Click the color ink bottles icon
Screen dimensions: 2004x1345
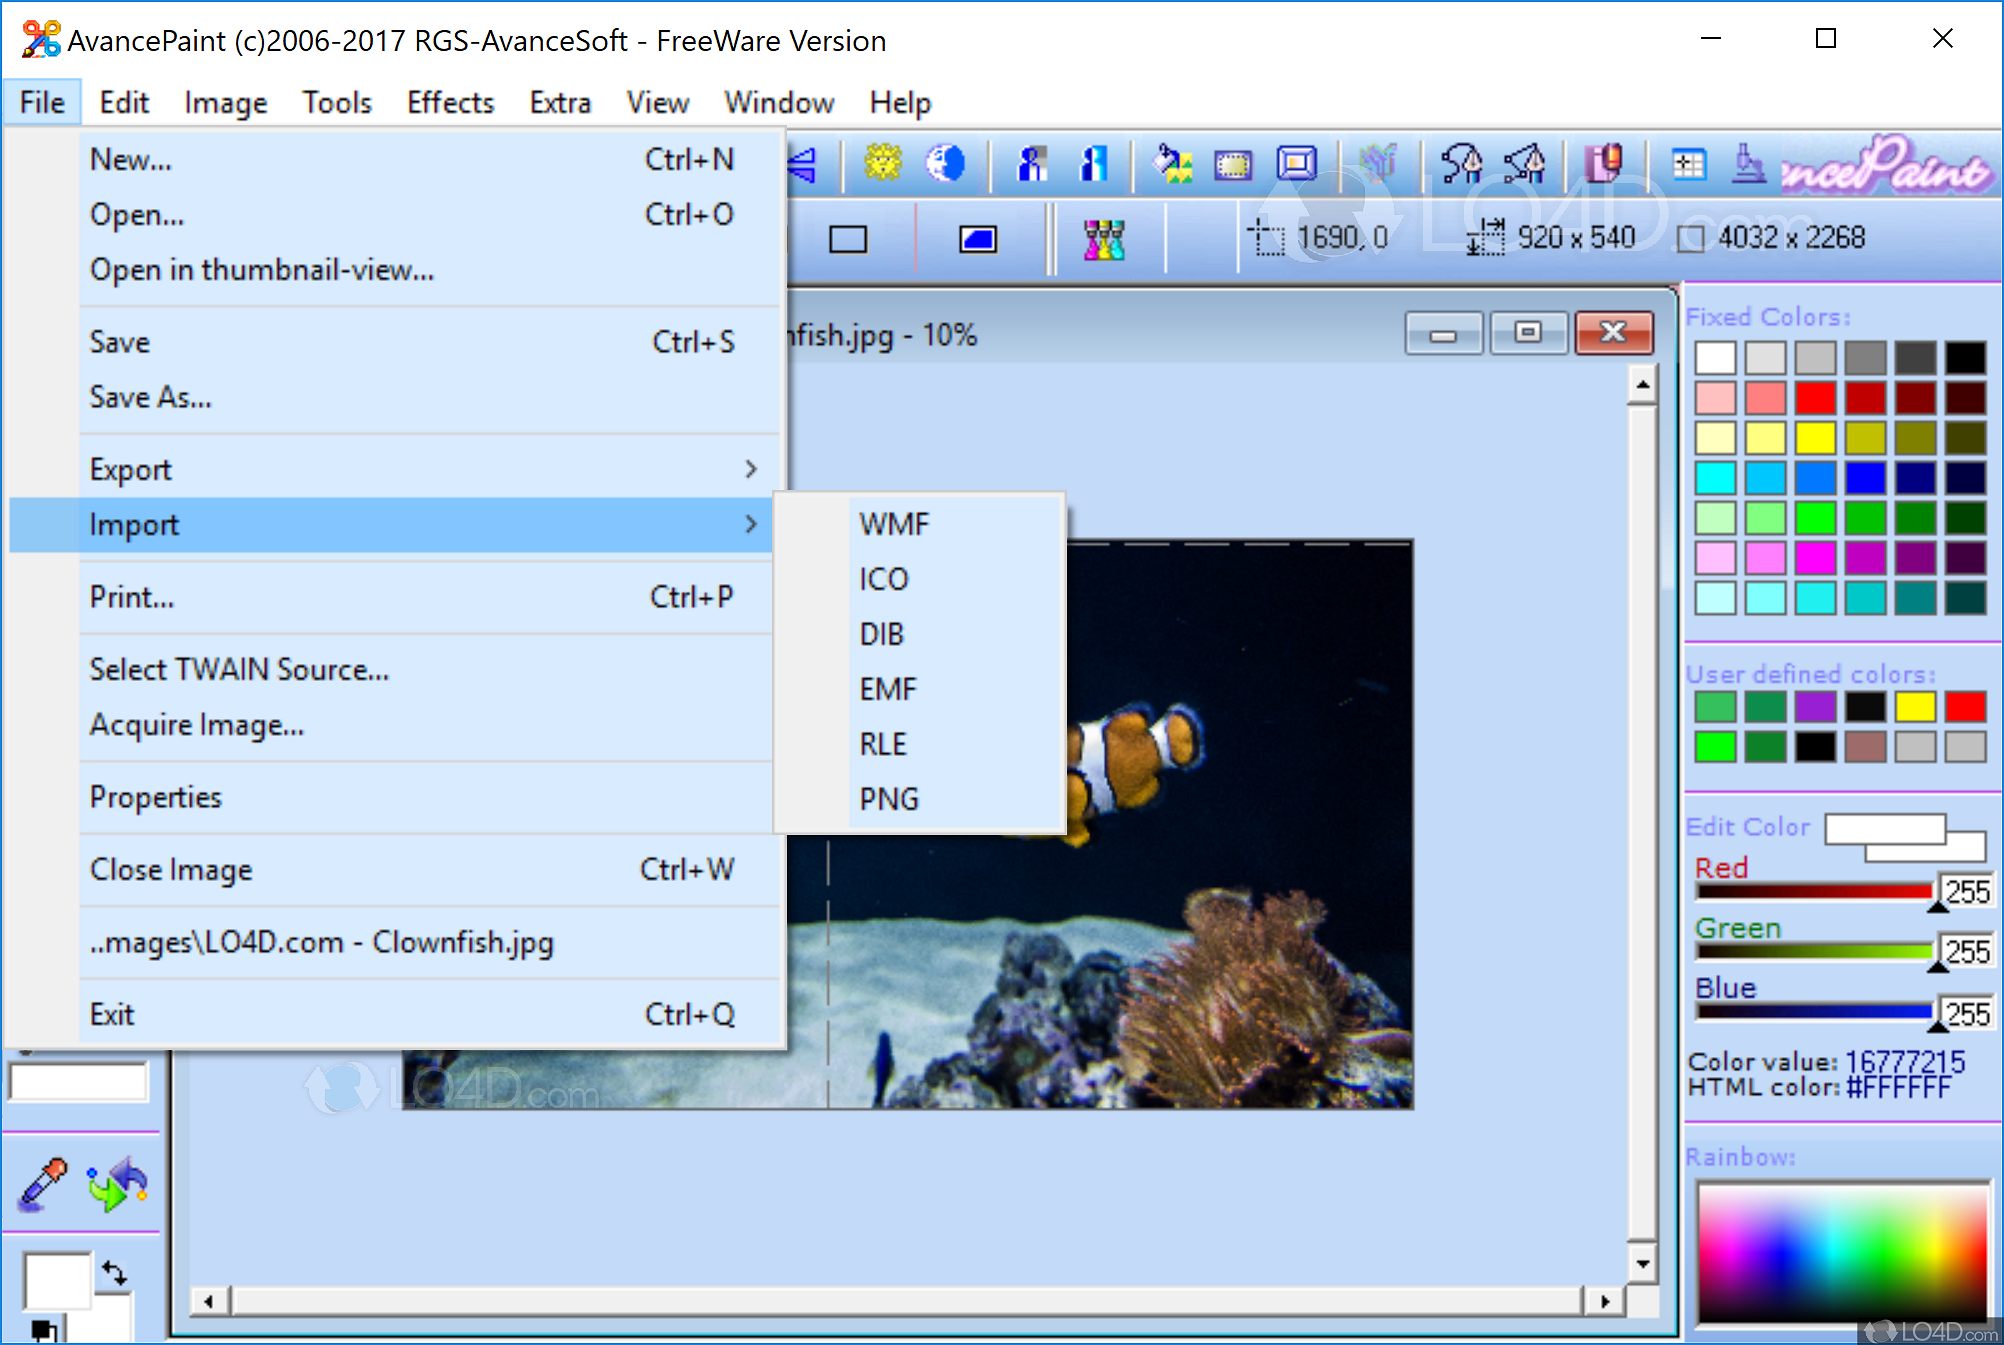click(x=1104, y=239)
